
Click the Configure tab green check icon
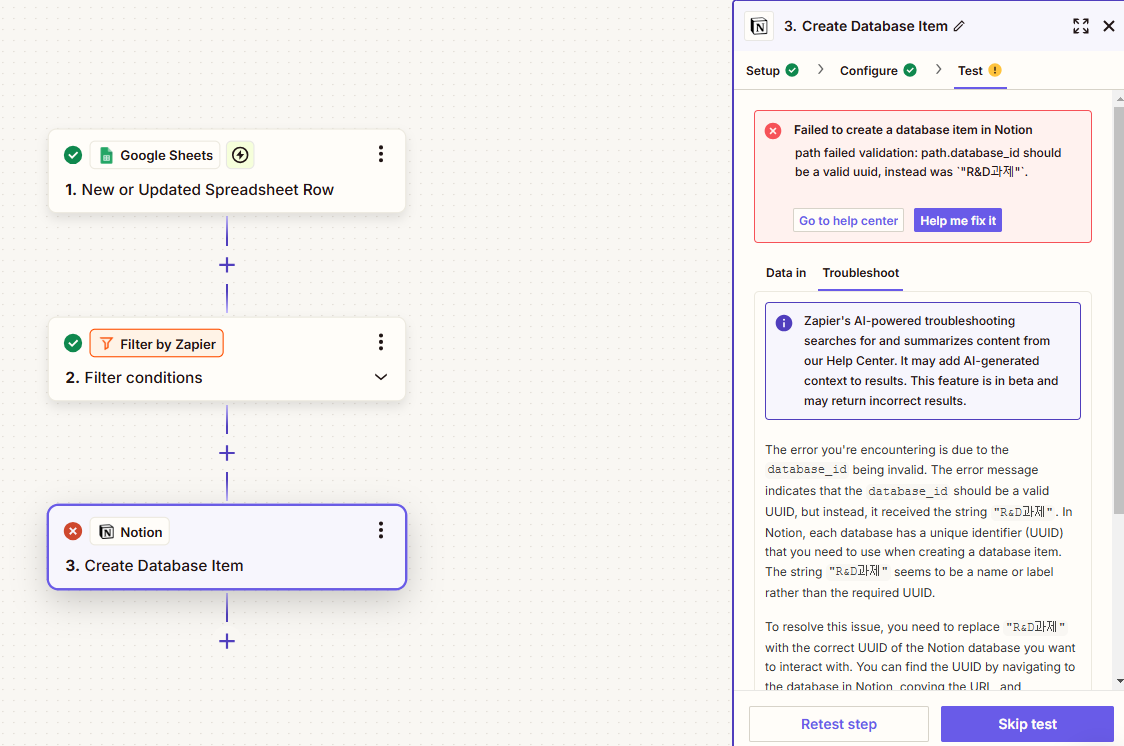910,70
